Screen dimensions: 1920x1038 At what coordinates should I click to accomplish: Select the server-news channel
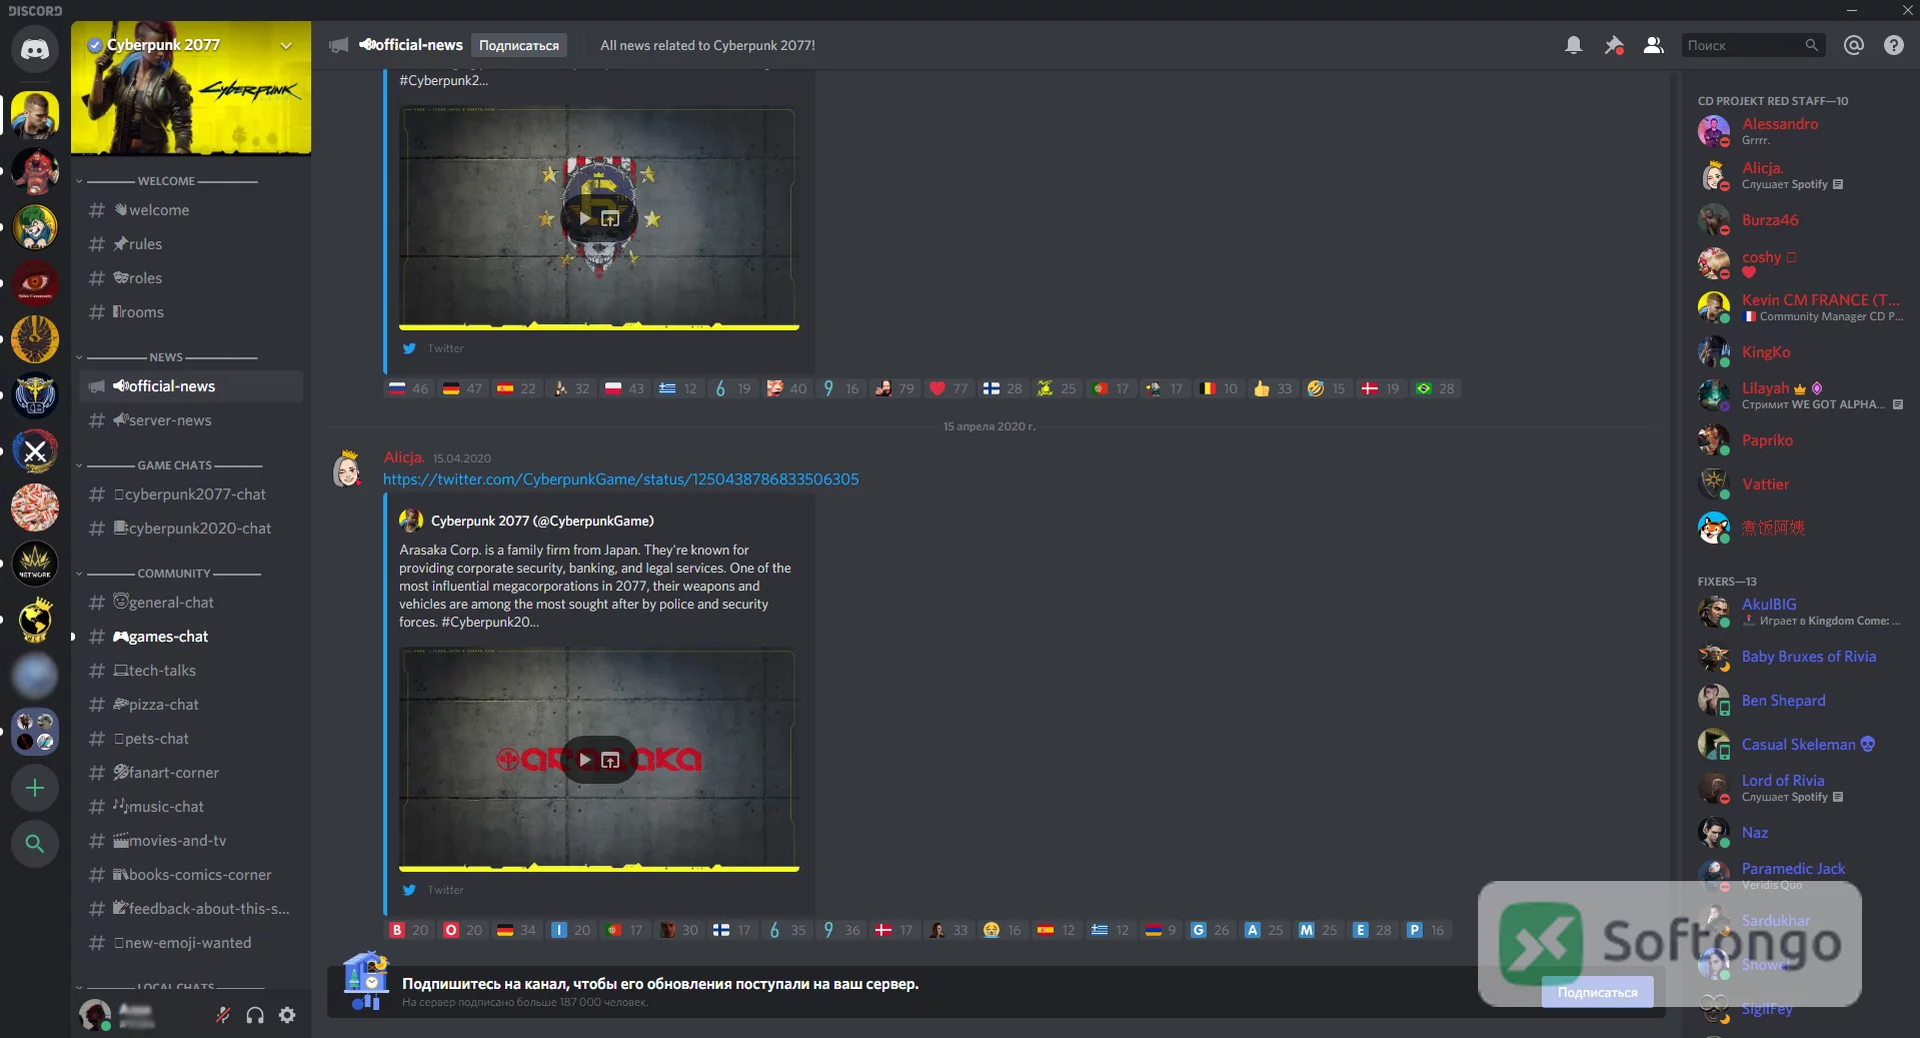[191, 420]
